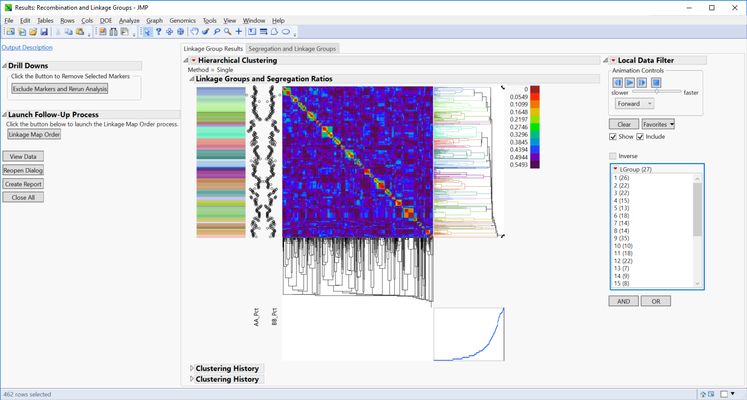Select the crosshairs tool
The image size is (747, 400).
tap(239, 32)
